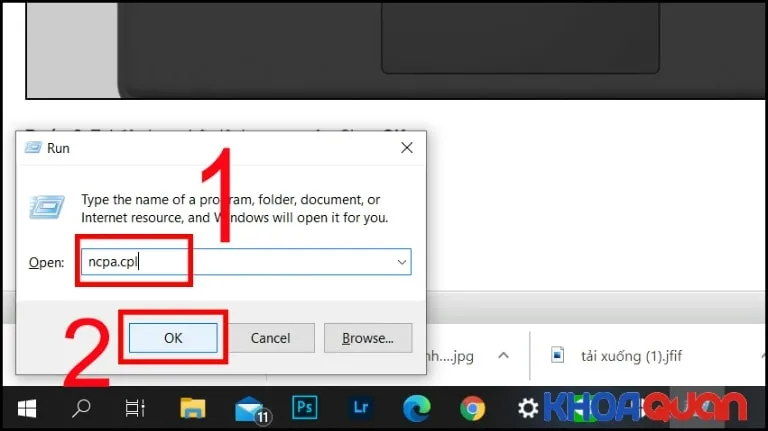Viewport: 768px width, 431px height.
Task: Click the large Run program icon in dialog
Action: [x=48, y=207]
